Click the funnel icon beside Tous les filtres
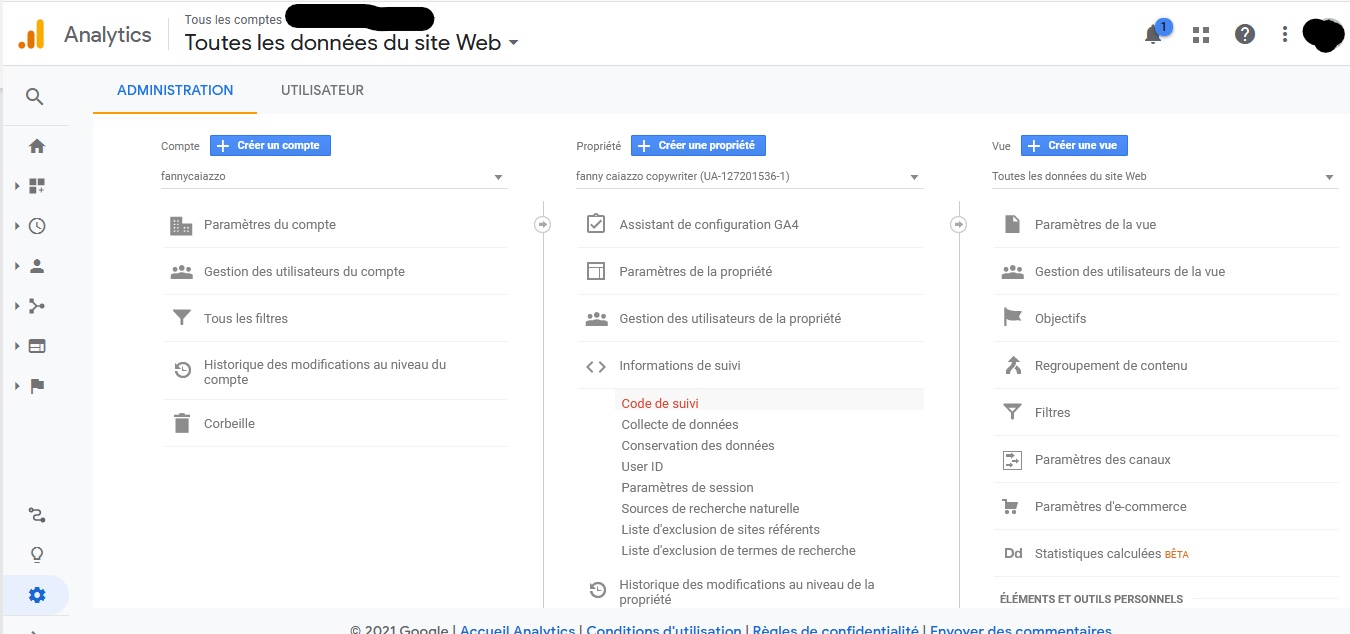This screenshot has height=634, width=1350. [x=181, y=318]
